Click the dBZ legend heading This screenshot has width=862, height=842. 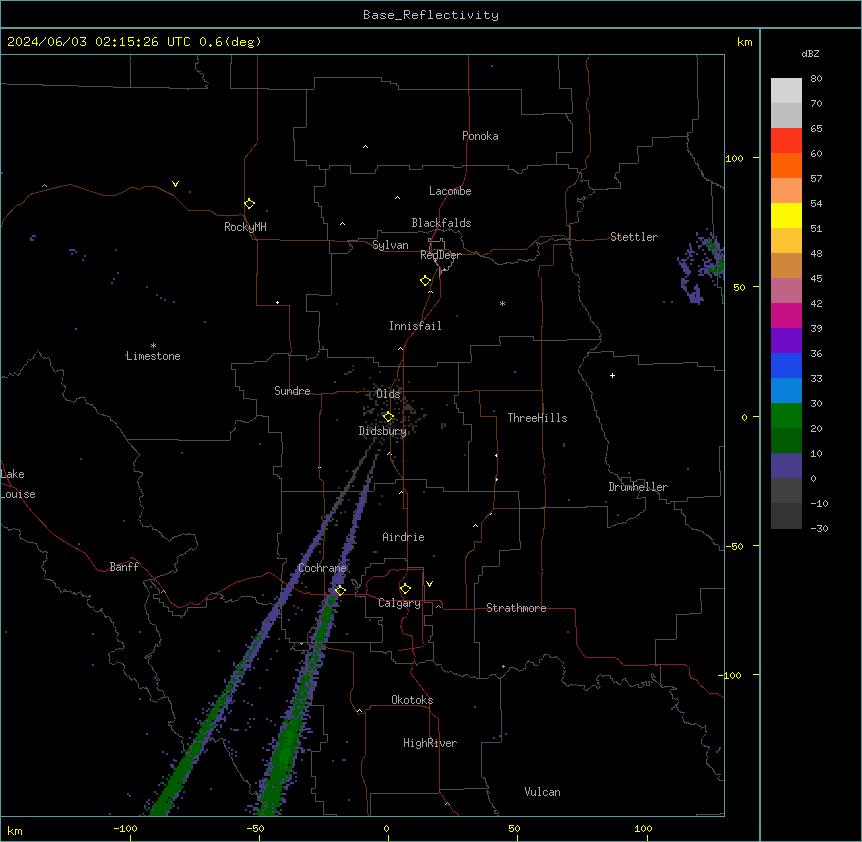810,53
